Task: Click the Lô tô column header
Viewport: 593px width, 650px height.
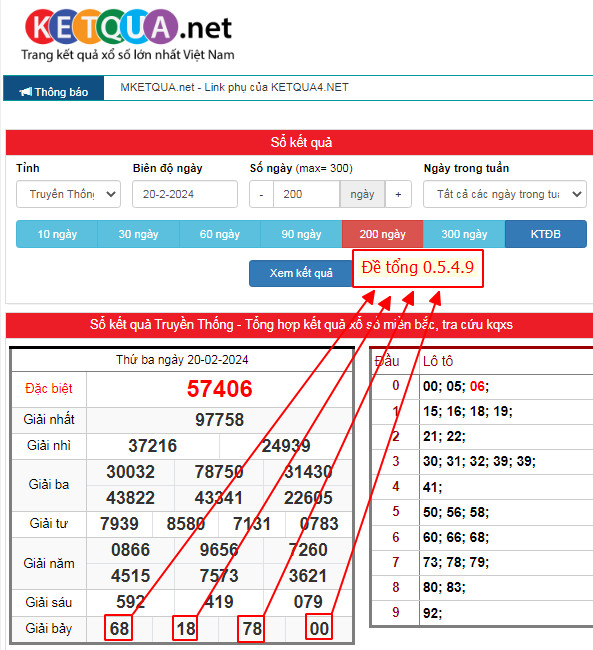Action: tap(438, 361)
